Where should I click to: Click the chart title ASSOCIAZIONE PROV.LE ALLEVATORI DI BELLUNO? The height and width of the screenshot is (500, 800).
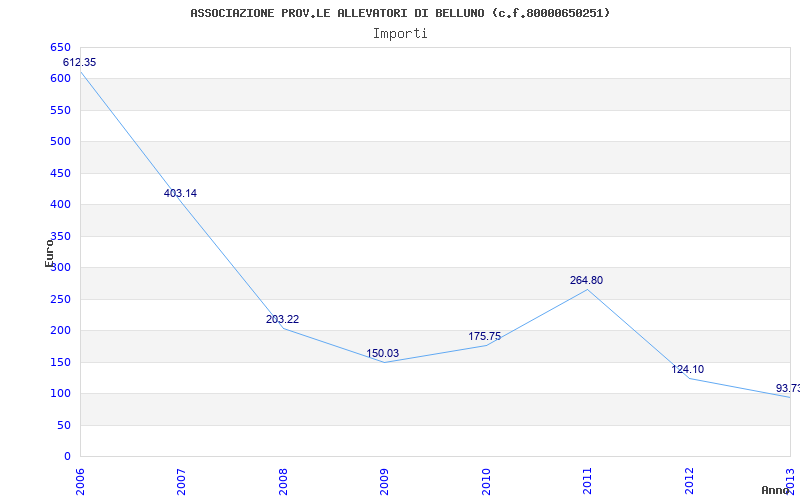[x=399, y=13]
